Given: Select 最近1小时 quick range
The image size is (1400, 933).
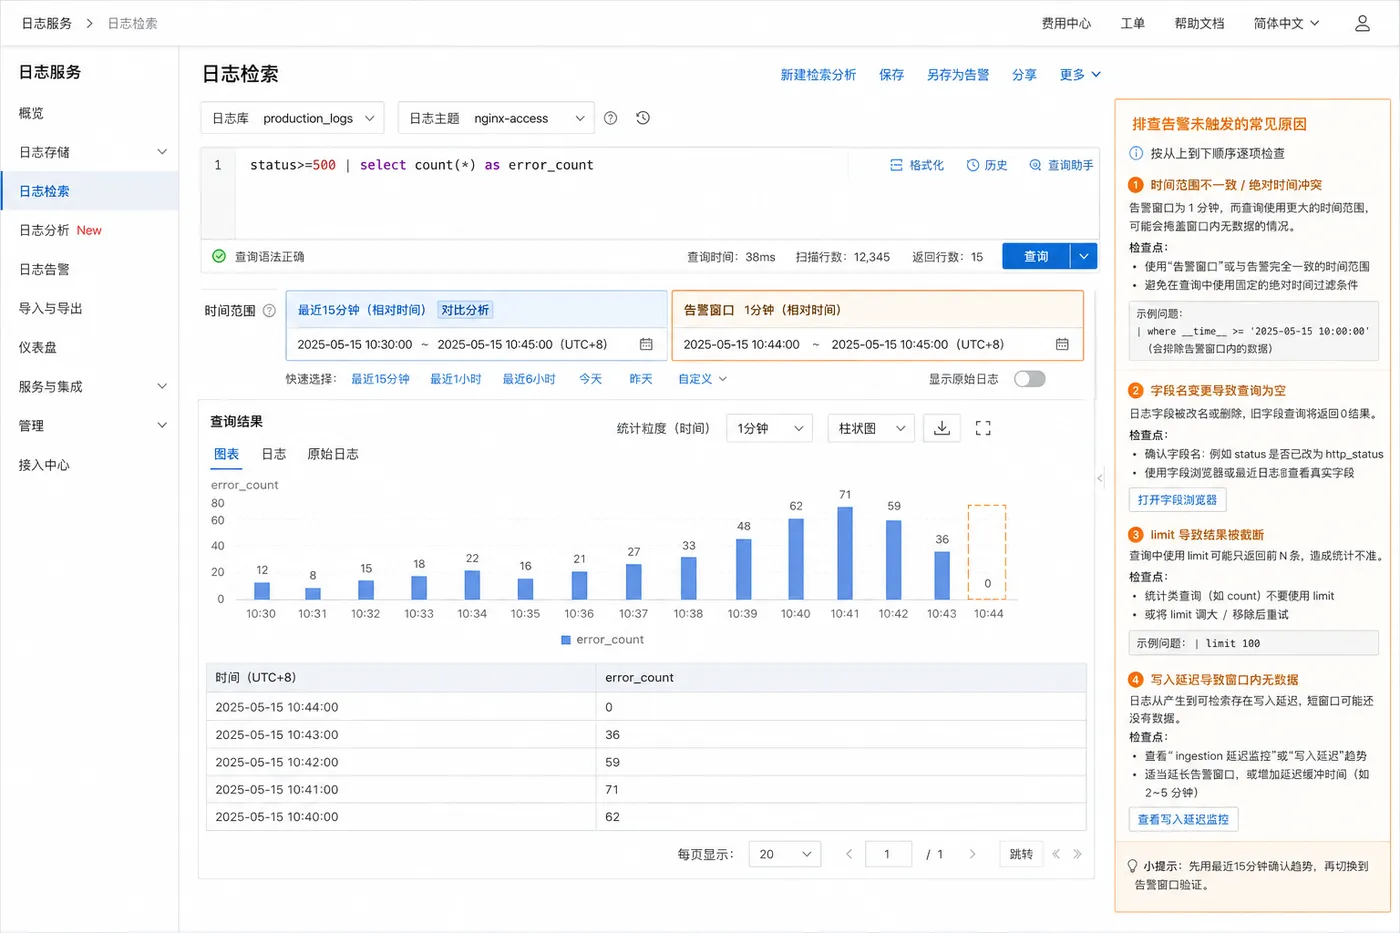Looking at the screenshot, I should point(455,379).
